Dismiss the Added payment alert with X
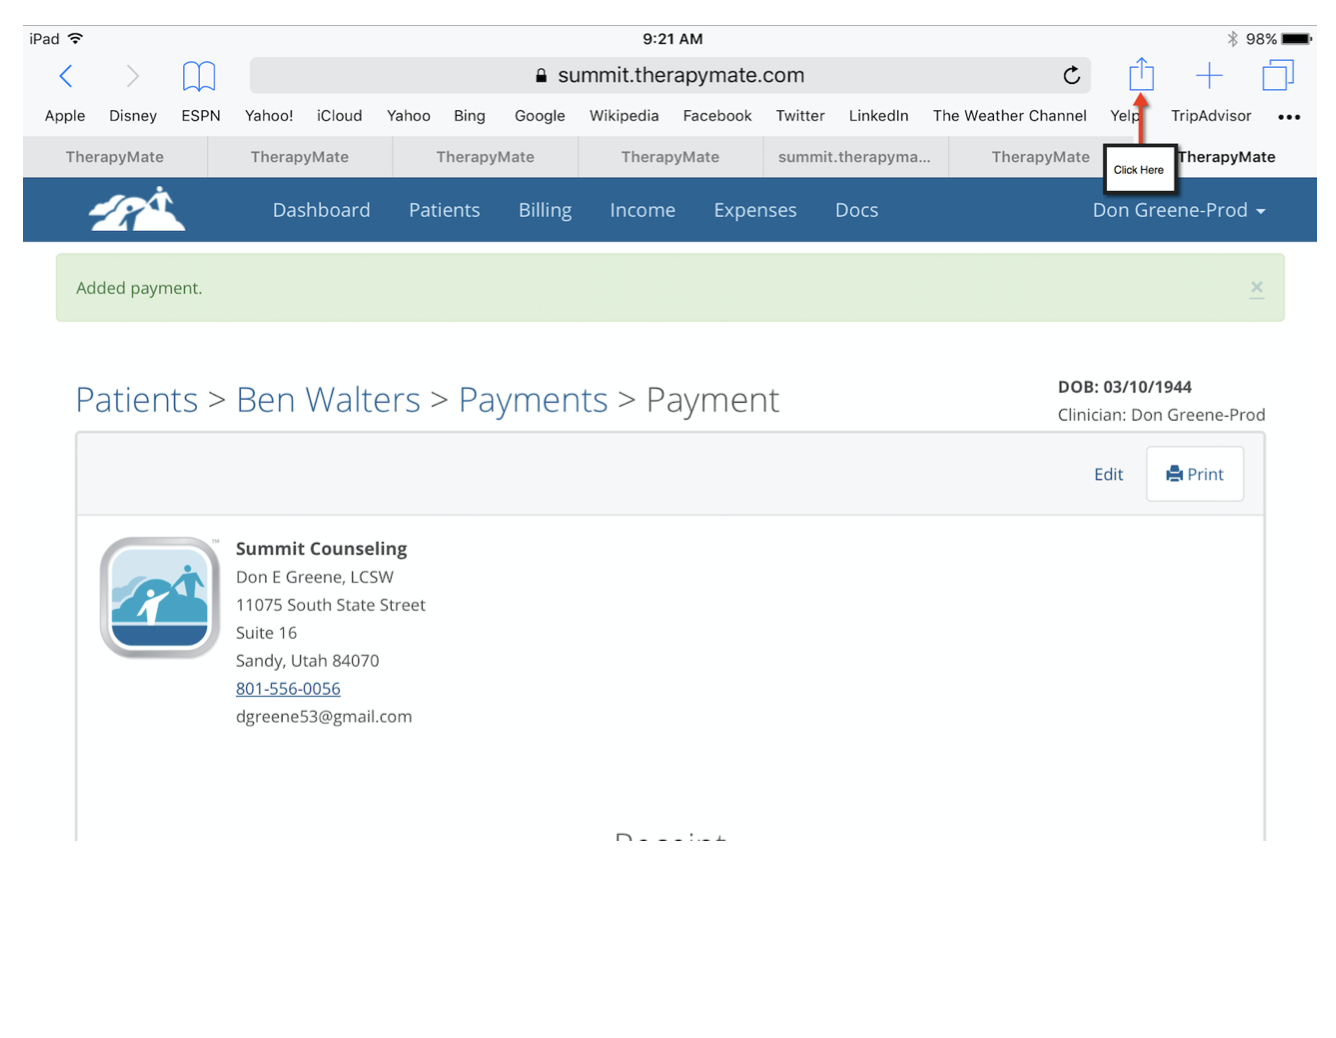Viewport: 1336px width, 1038px height. point(1257,288)
